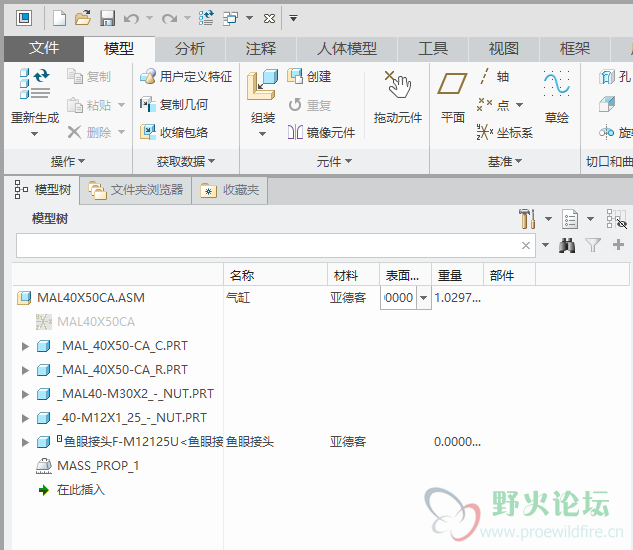Click the tree columns list icon
This screenshot has width=633, height=550.
(570, 219)
